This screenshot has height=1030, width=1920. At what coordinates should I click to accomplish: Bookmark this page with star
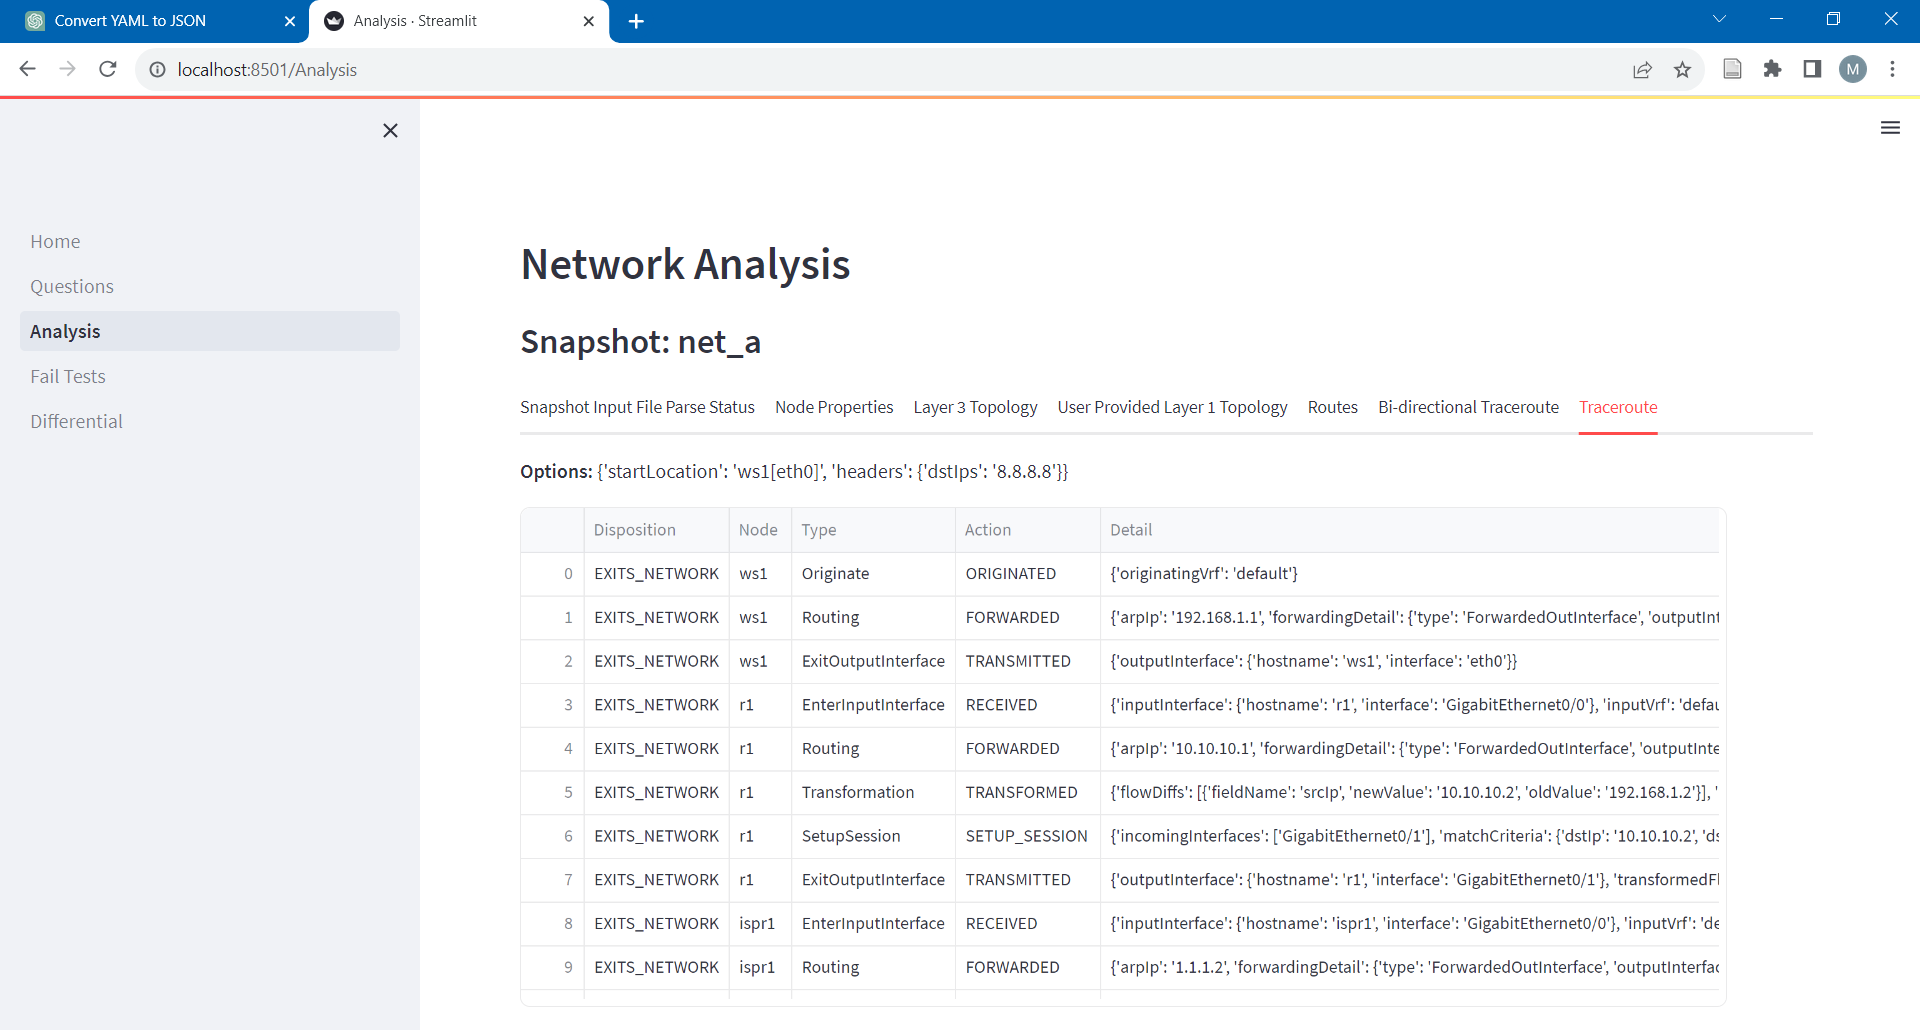(x=1682, y=69)
